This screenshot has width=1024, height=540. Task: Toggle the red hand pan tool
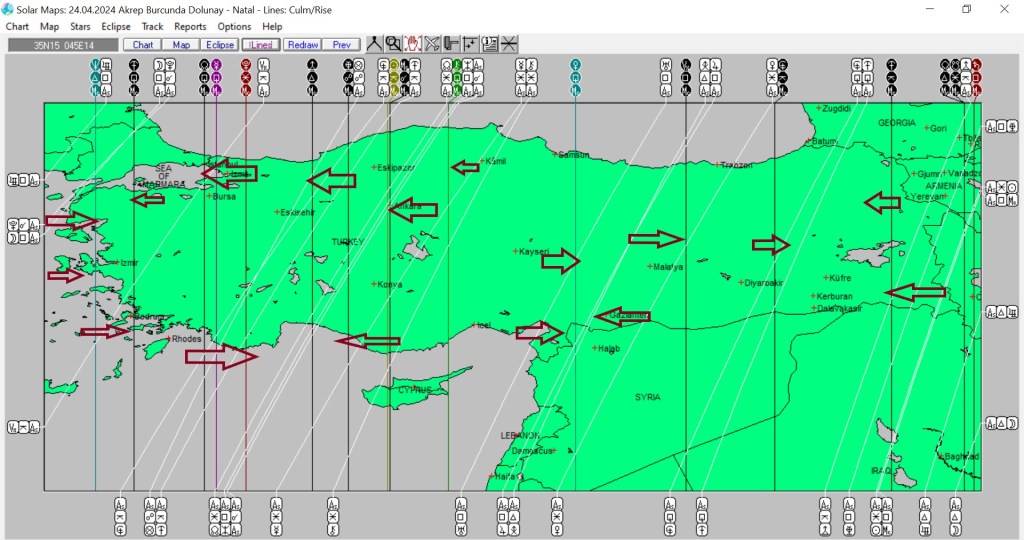pos(412,44)
